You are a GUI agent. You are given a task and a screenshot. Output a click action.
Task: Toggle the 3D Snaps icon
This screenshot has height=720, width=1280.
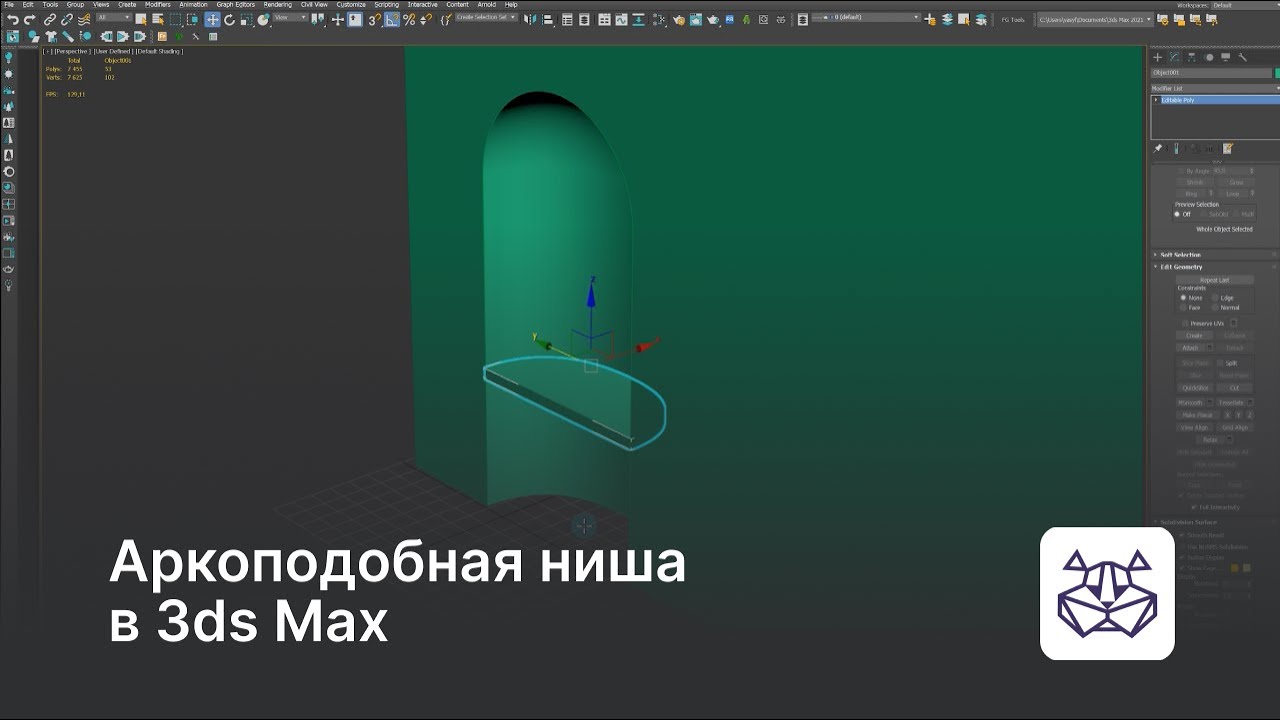tap(373, 19)
